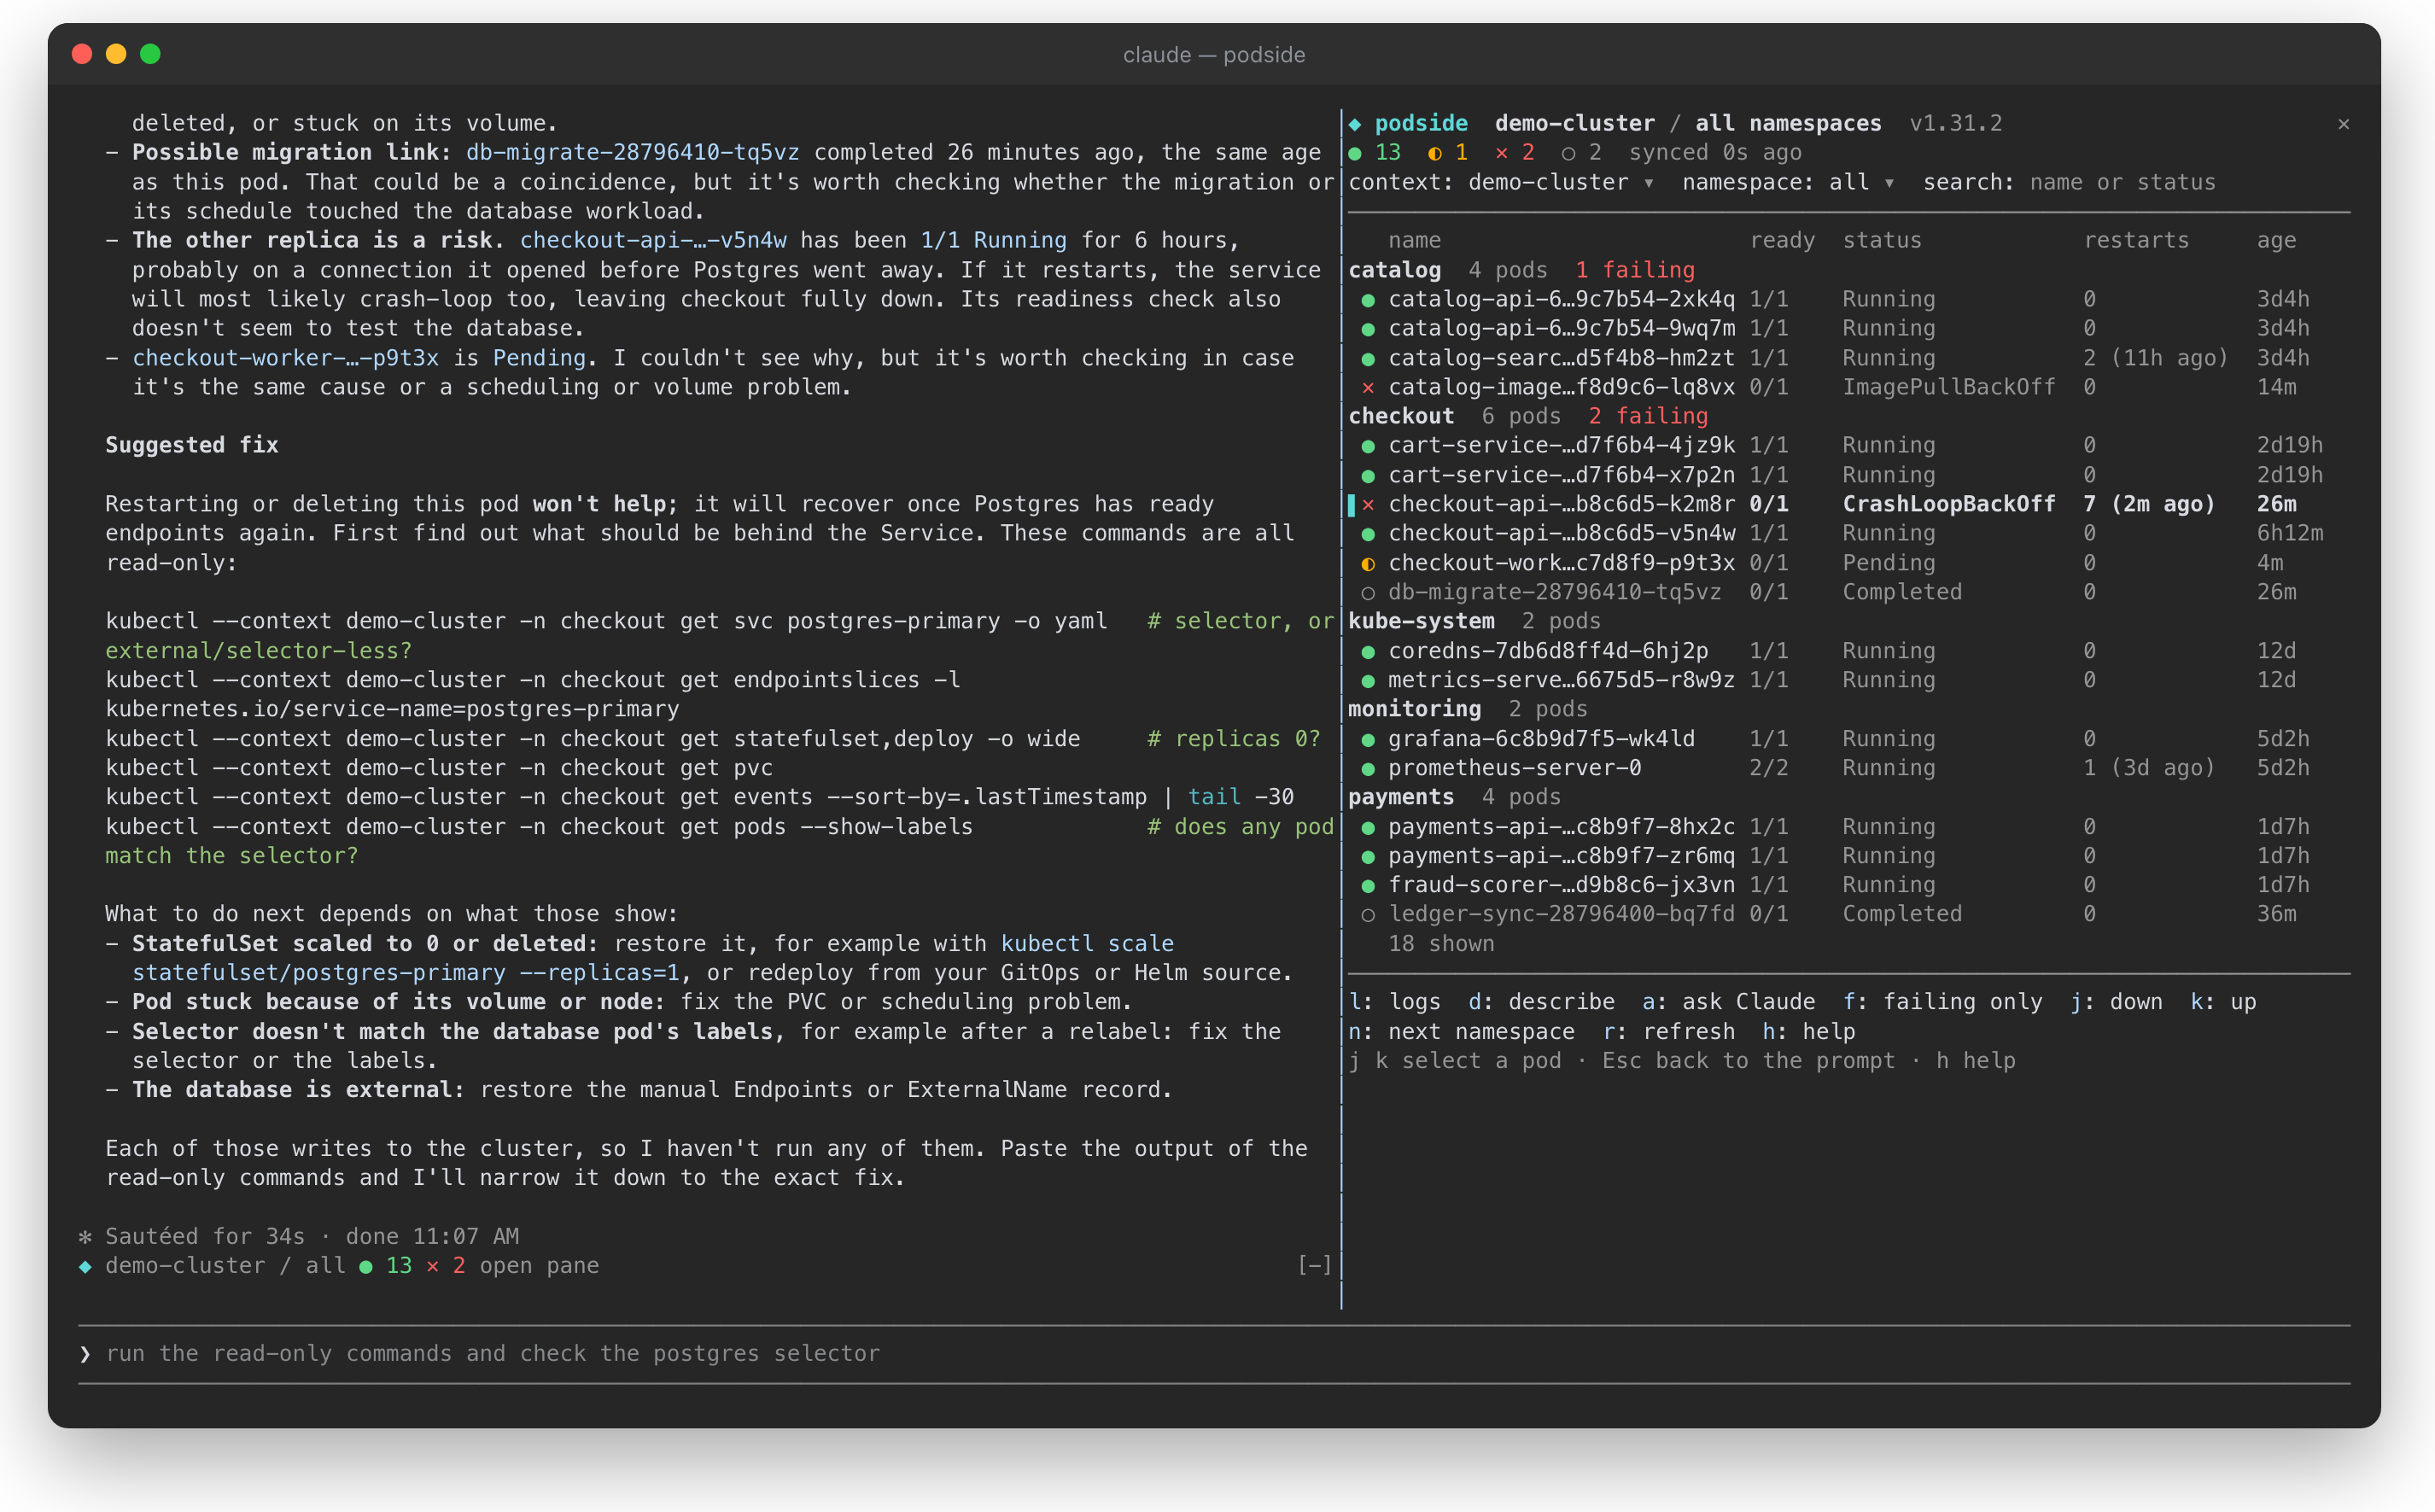Select the CrashLoopBackOff pod checkout-api…k2m8r
The image size is (2435, 1512).
(1848, 504)
